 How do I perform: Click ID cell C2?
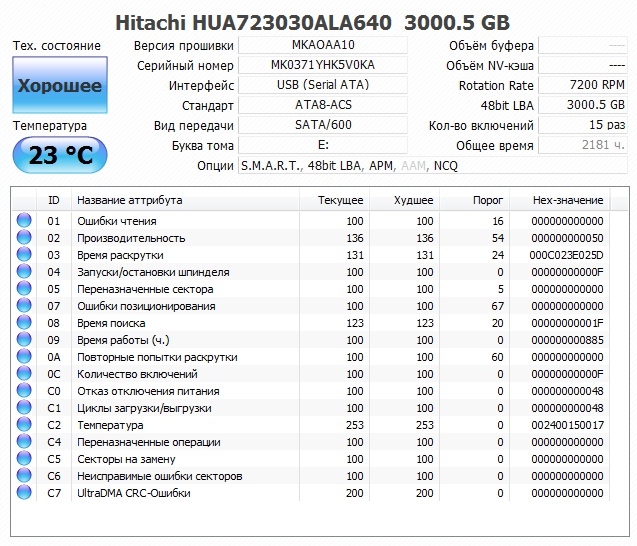tap(54, 425)
